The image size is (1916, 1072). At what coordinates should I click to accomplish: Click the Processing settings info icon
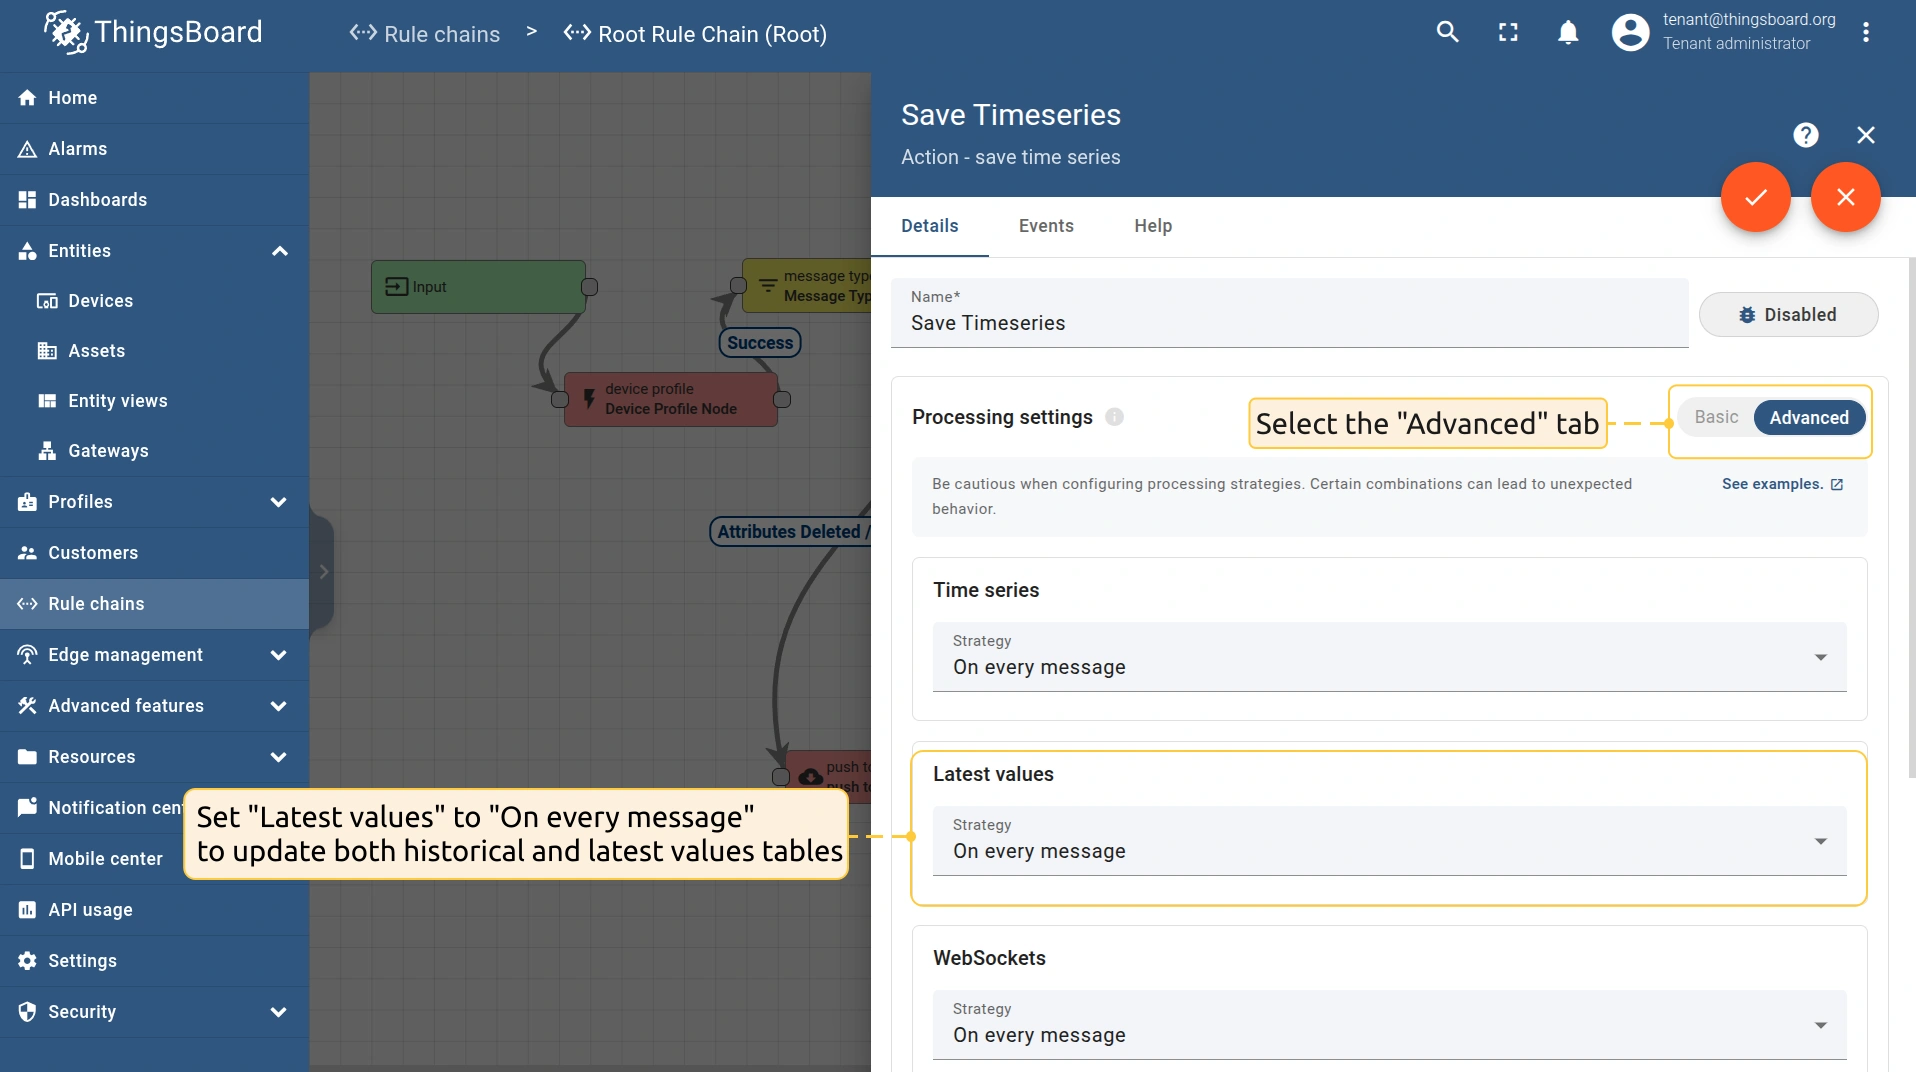(1114, 417)
